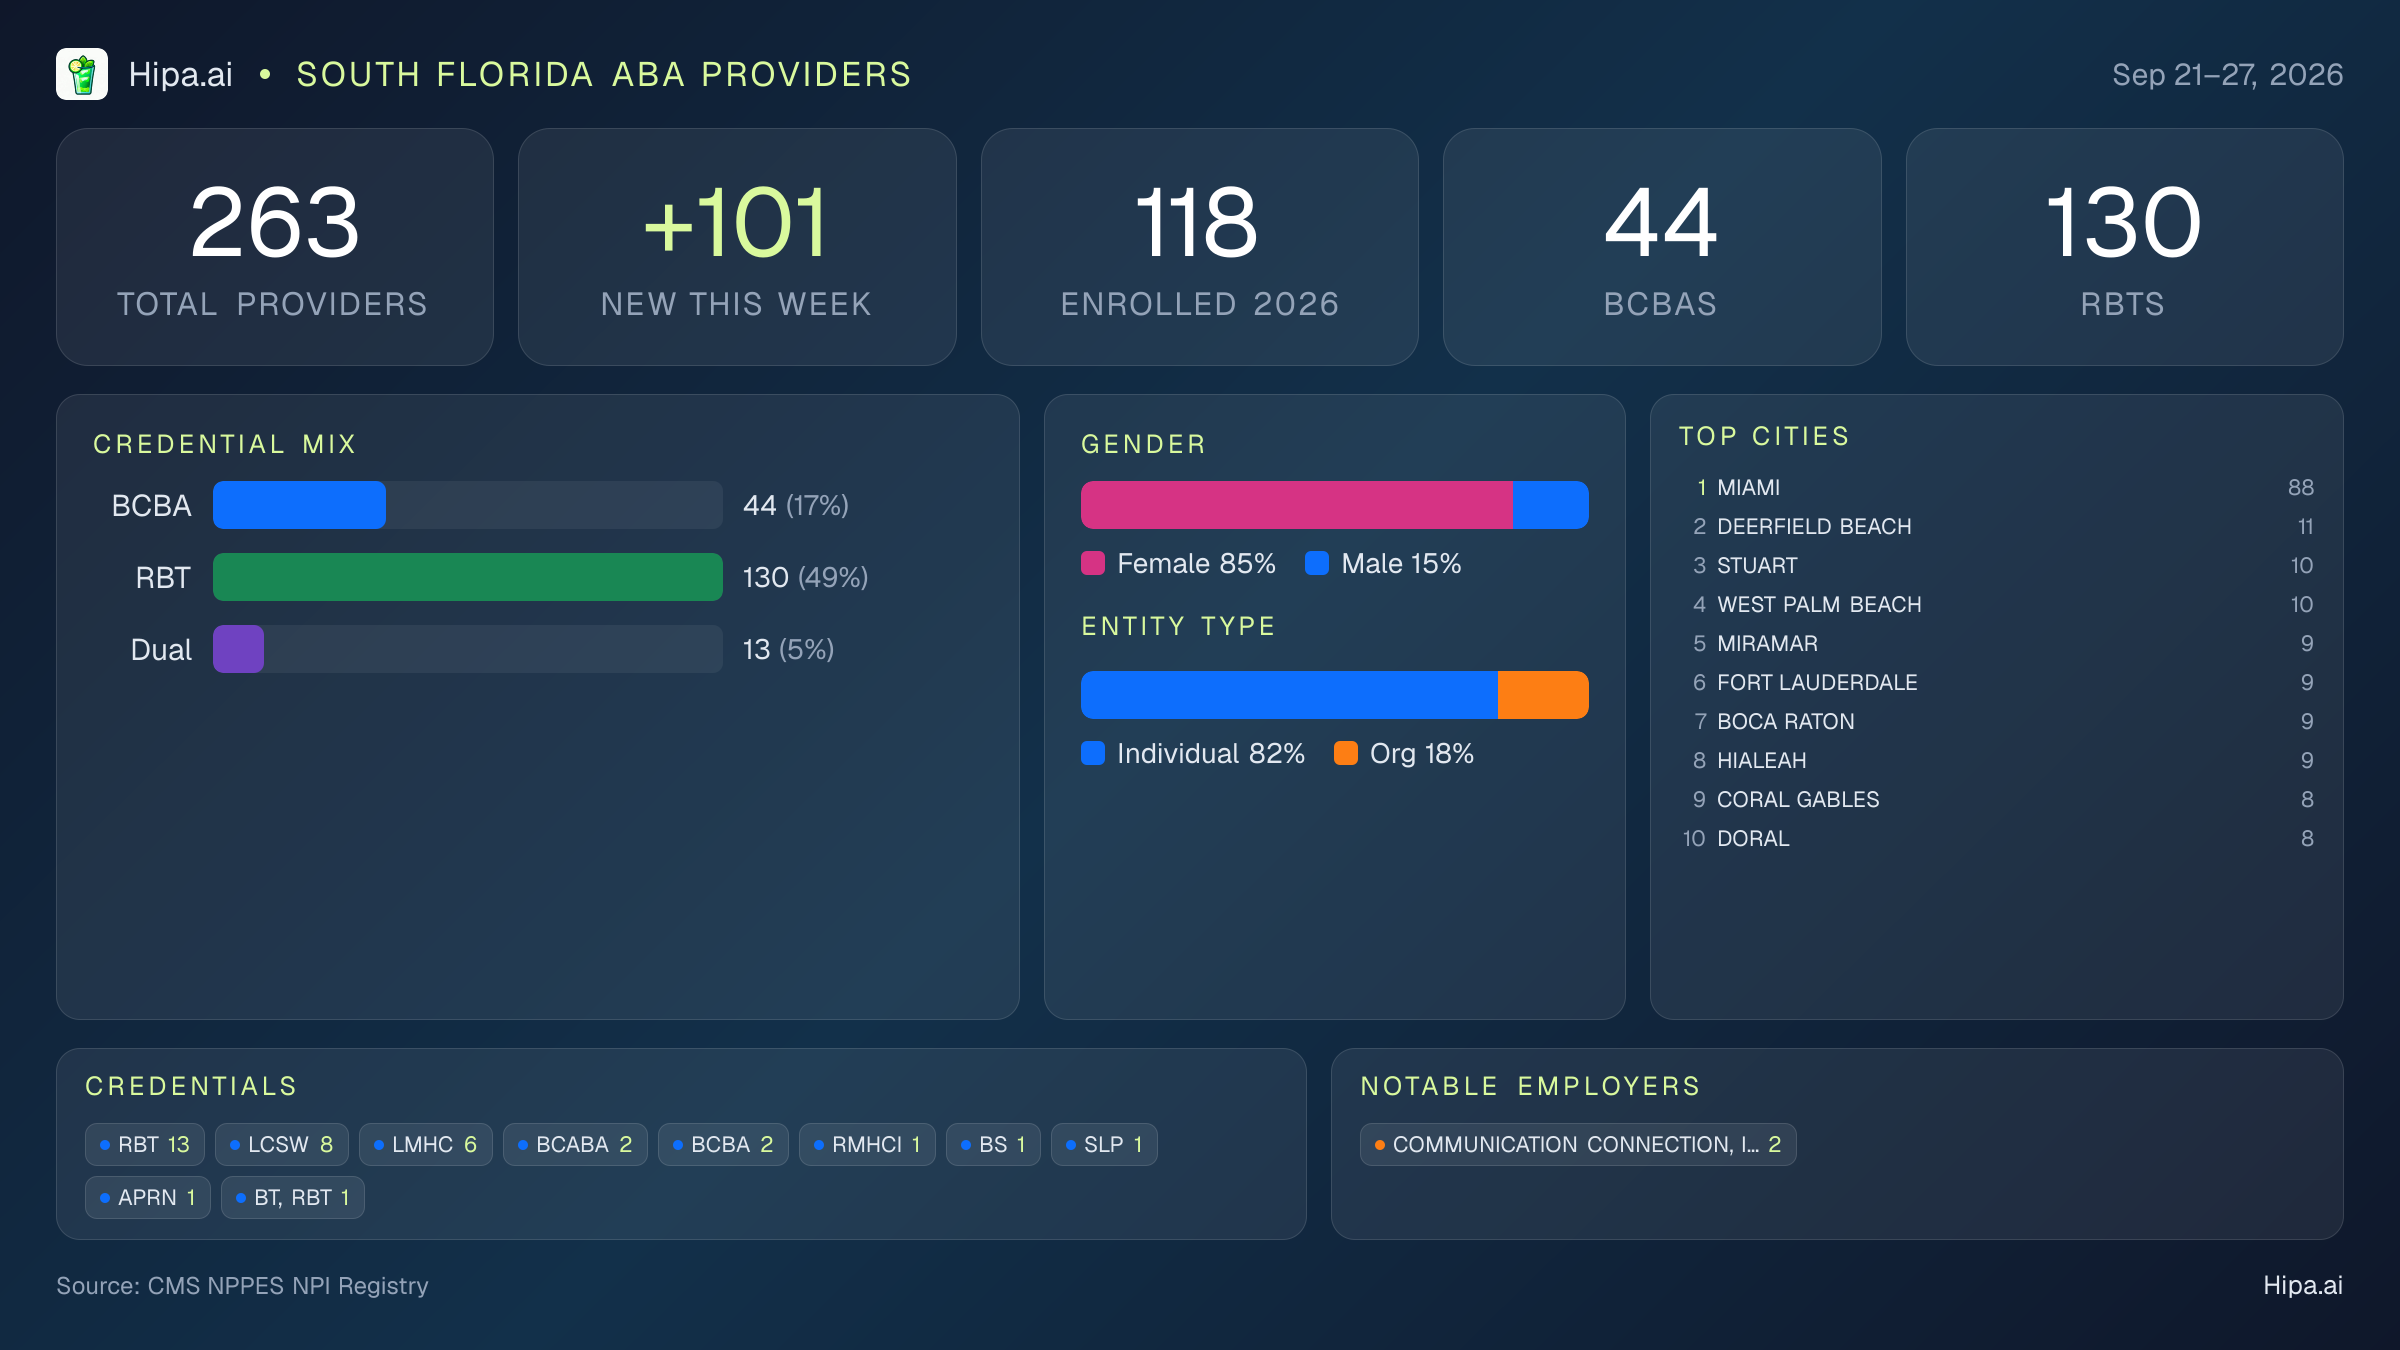This screenshot has width=2400, height=1350.
Task: Click the RBT 13 credential chip
Action: (145, 1144)
